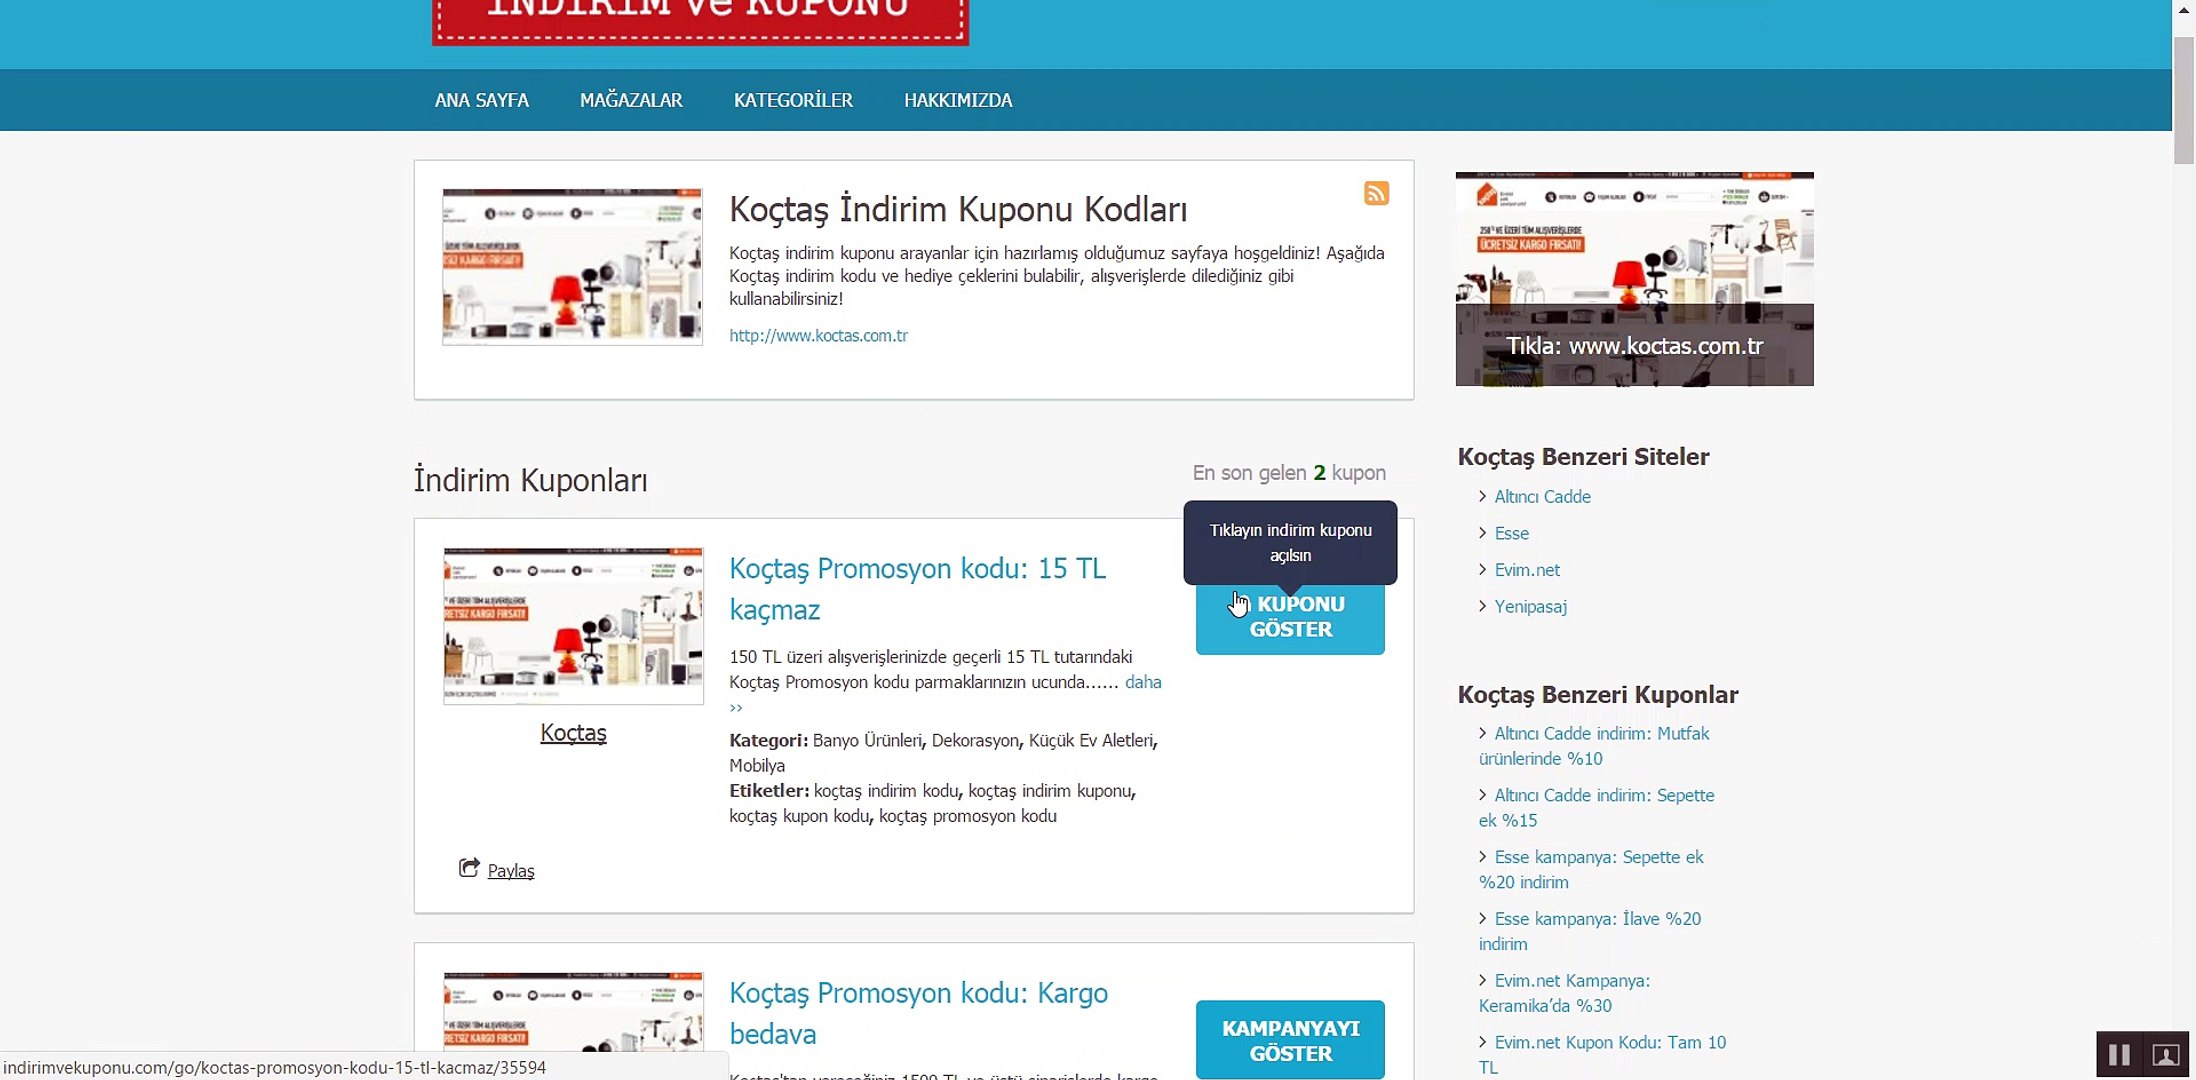Screen dimensions: 2196x1080
Task: Click the orange RSS feed icon
Action: [1376, 193]
